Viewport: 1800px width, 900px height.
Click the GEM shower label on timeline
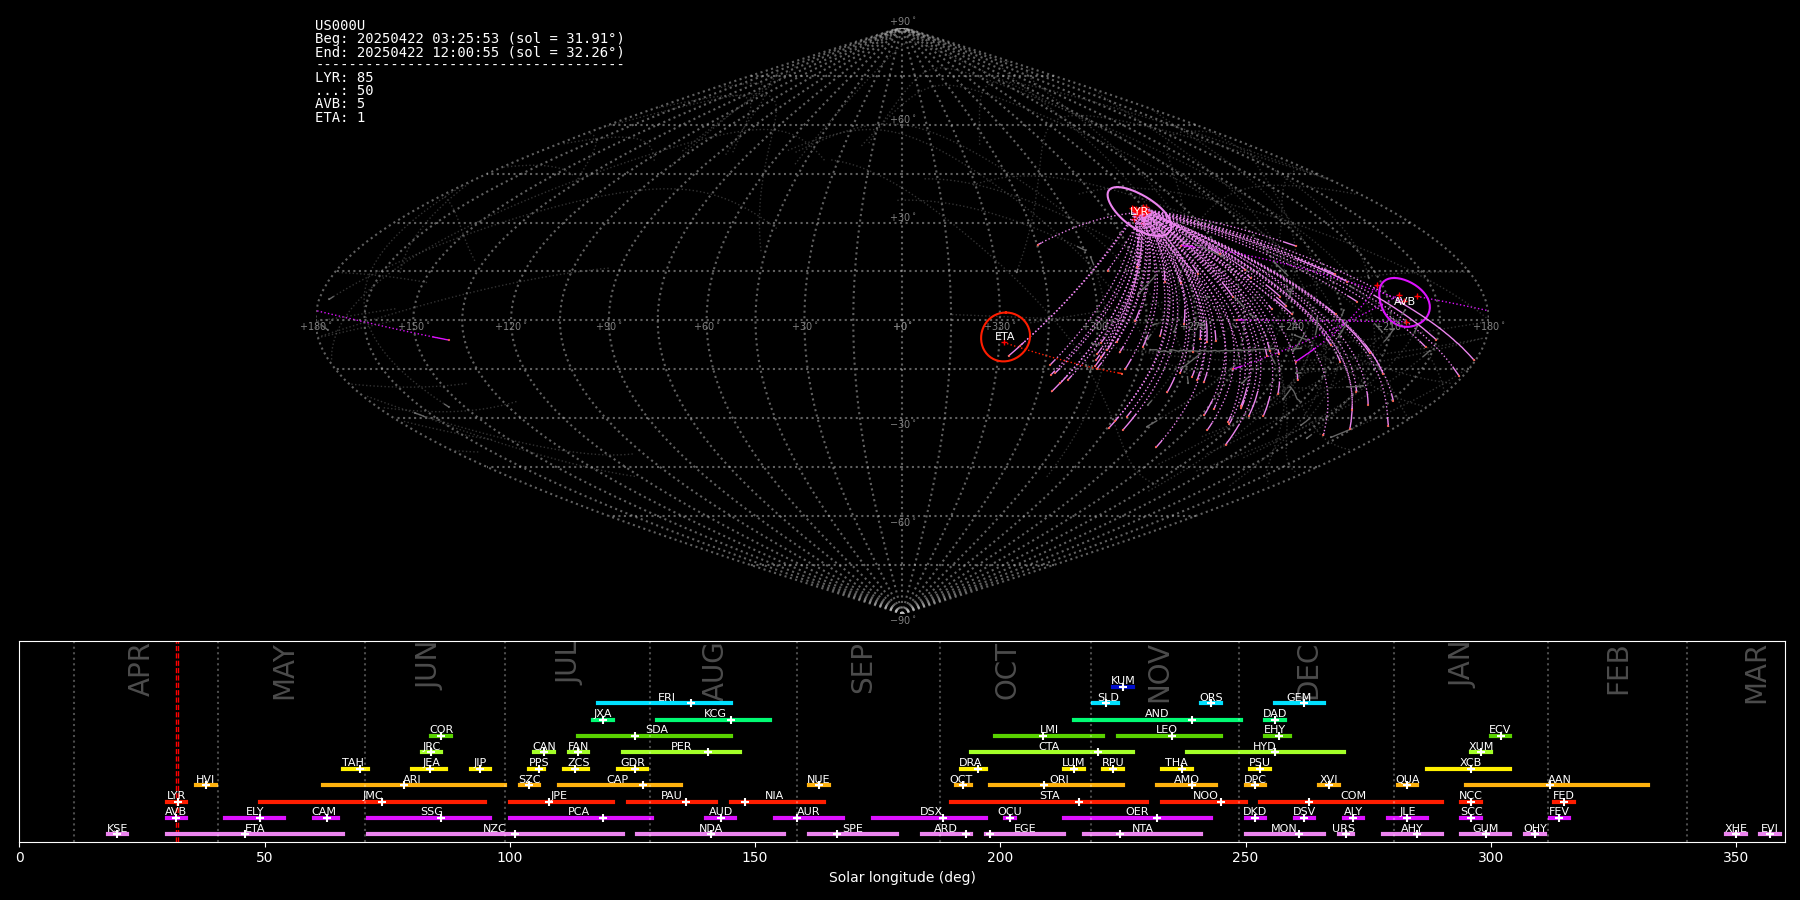pyautogui.click(x=1299, y=698)
